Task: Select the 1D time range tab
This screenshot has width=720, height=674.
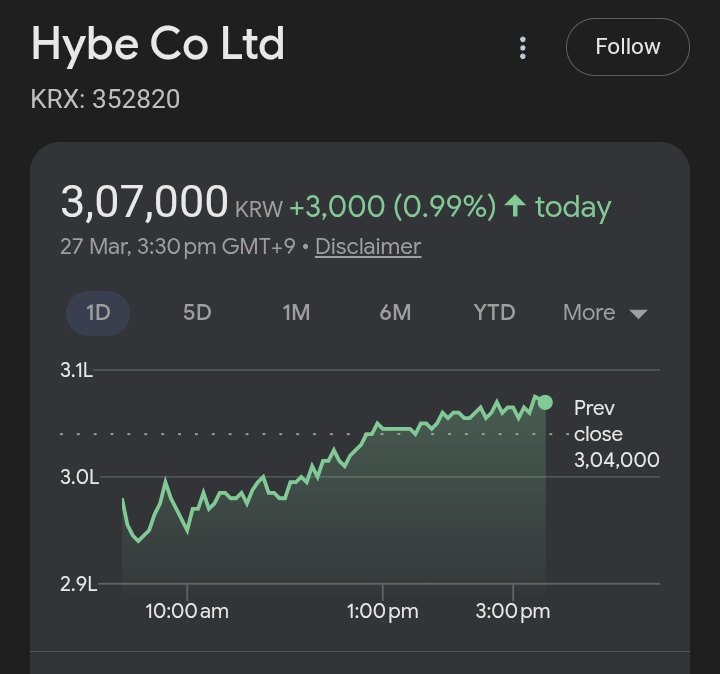Action: pyautogui.click(x=98, y=312)
